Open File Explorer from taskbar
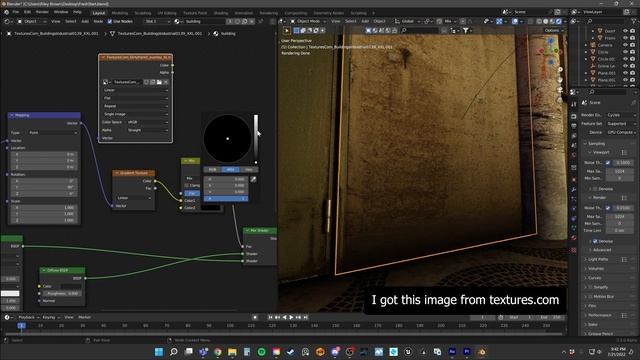Image resolution: width=640 pixels, height=360 pixels. coord(232,352)
